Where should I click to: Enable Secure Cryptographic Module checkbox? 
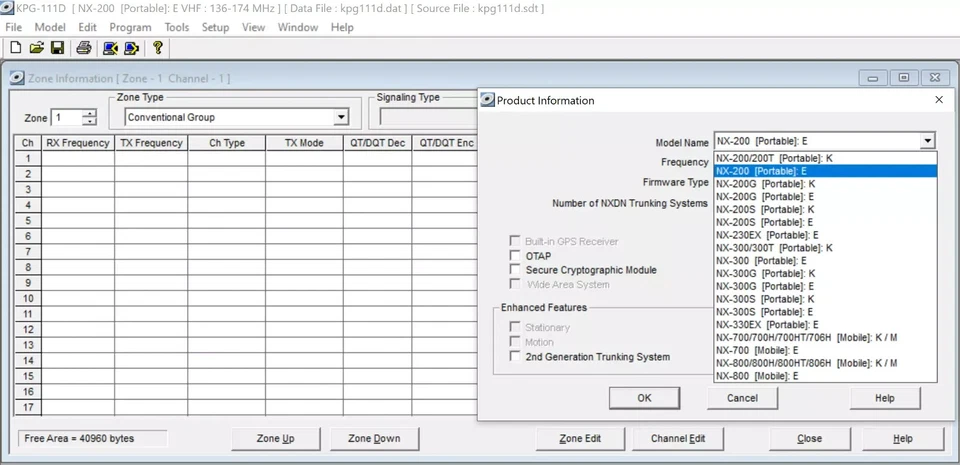[515, 270]
